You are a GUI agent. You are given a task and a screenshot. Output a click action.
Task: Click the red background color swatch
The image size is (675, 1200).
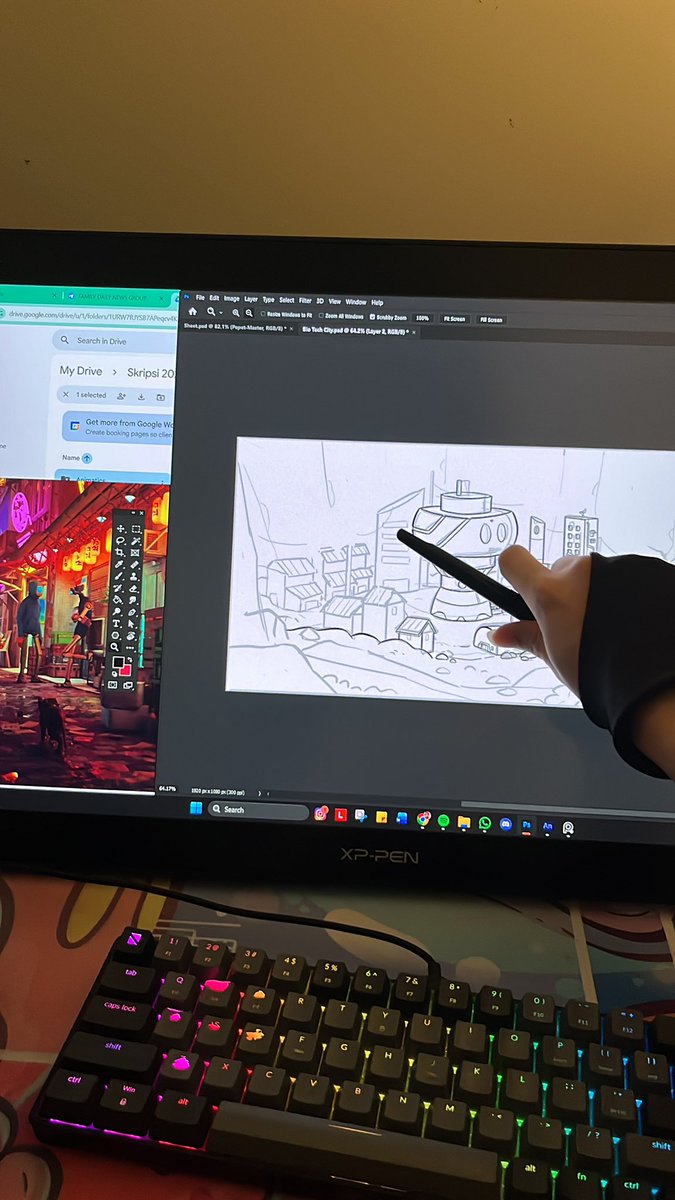126,670
